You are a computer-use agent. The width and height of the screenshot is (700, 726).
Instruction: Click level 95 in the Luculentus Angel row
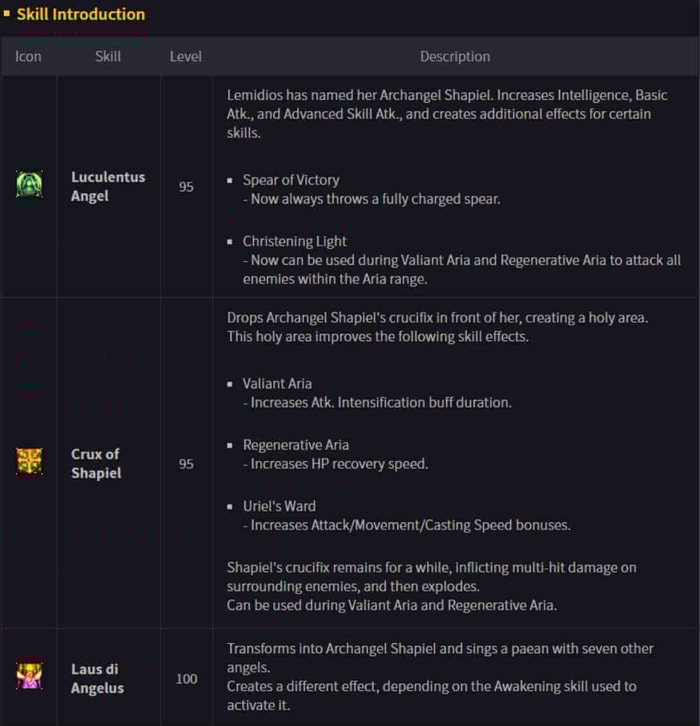(x=186, y=187)
